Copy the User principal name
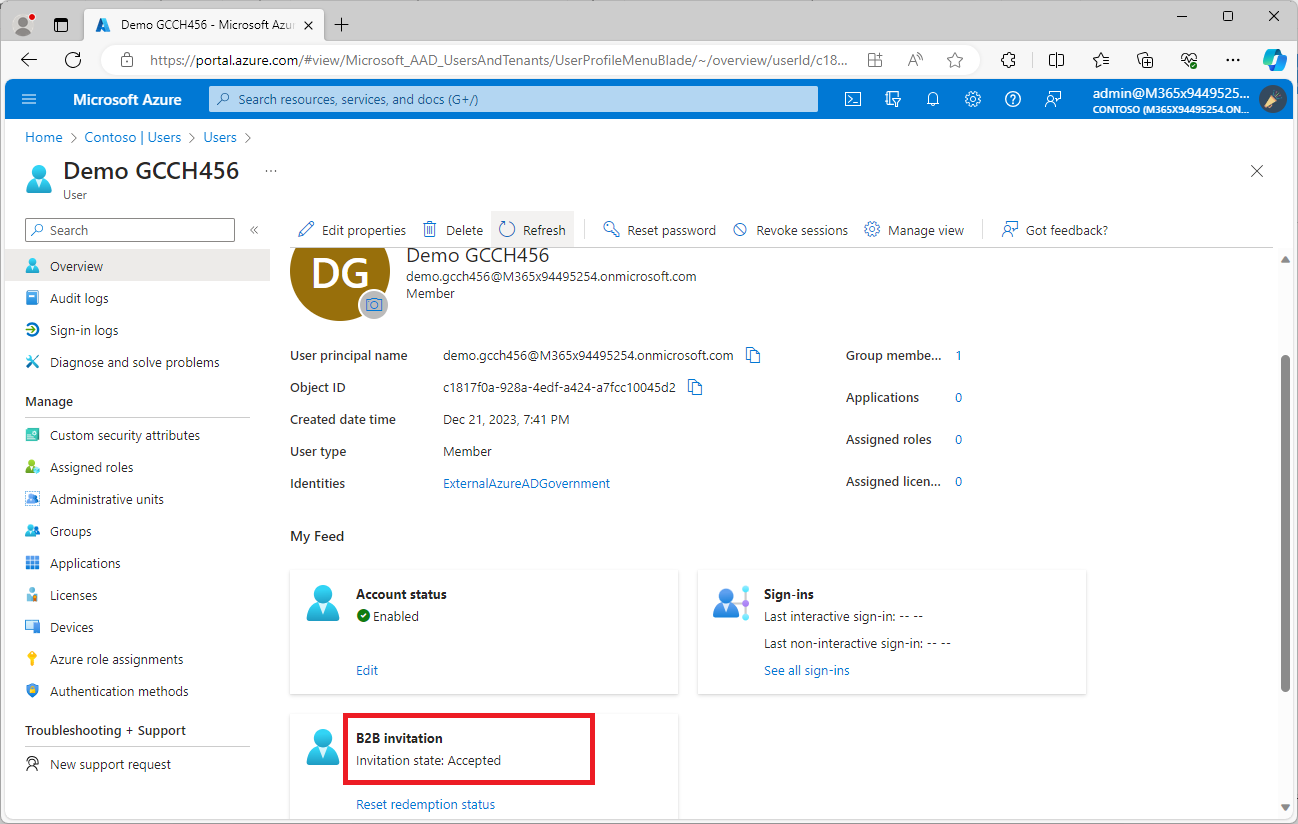Image resolution: width=1298 pixels, height=824 pixels. coord(754,355)
